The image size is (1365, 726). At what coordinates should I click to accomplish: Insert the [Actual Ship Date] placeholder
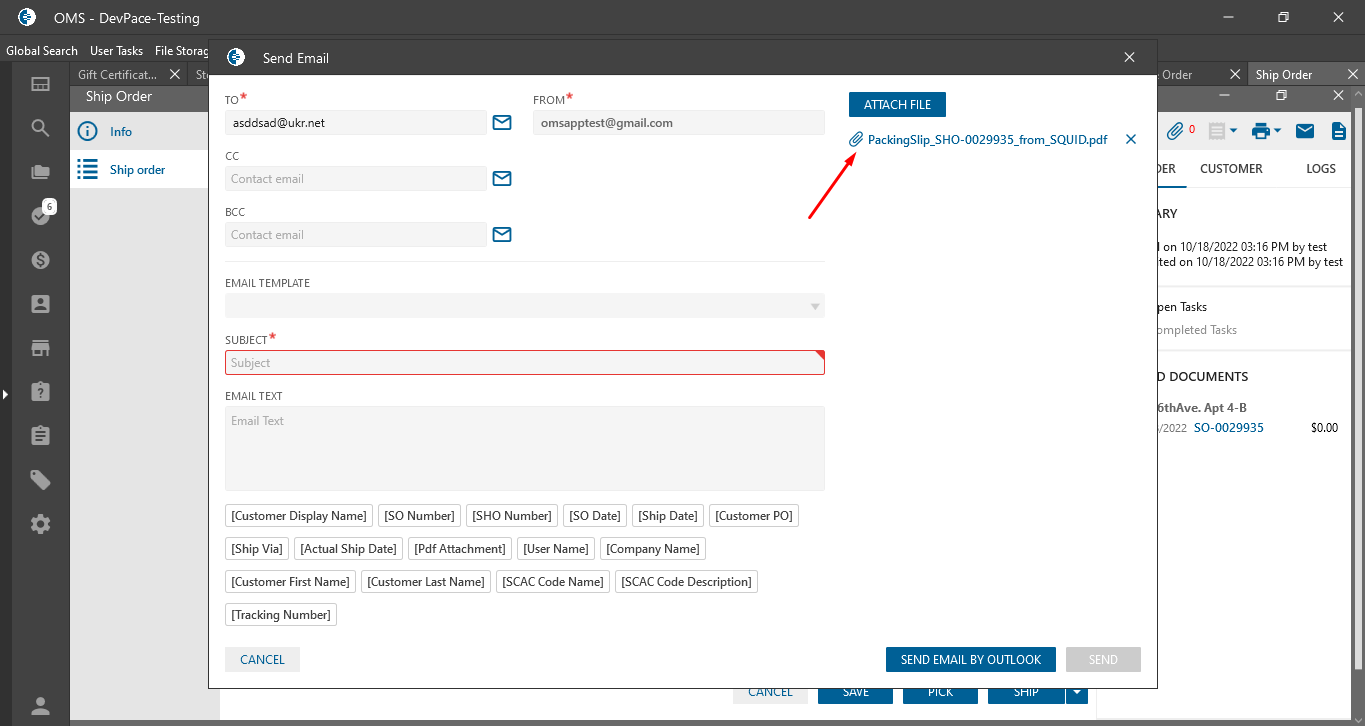click(x=348, y=549)
